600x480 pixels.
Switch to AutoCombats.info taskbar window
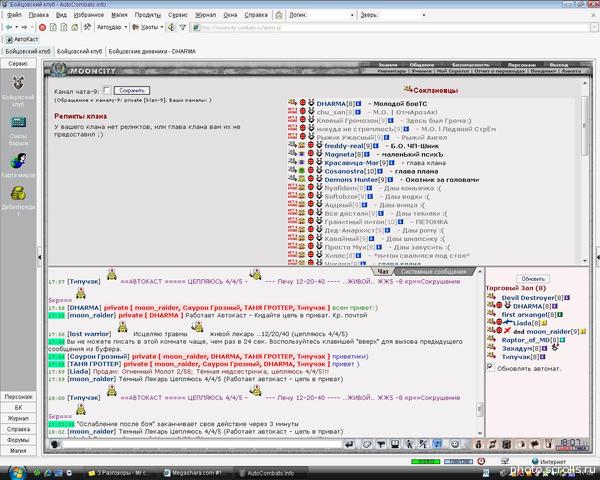pos(270,473)
